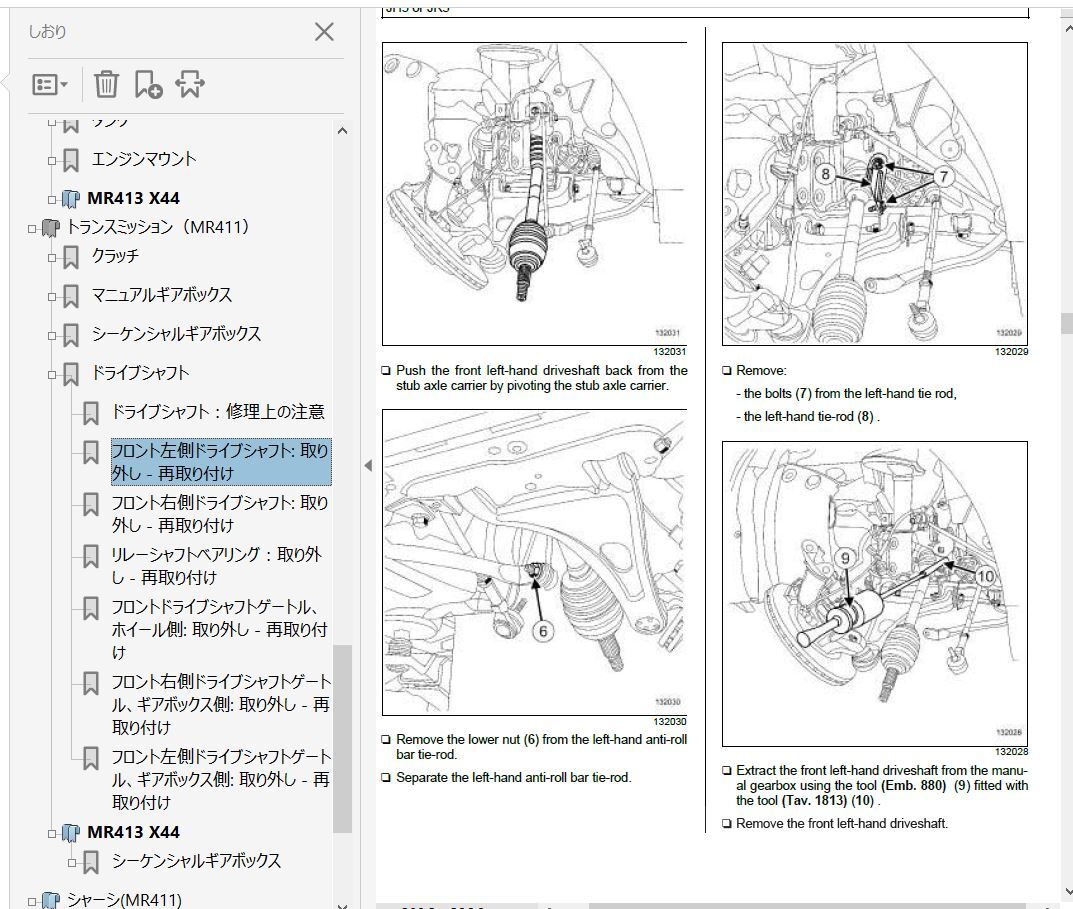Open フロント左側ドライブシャフトゲートル、ギアボックス側 bookmark
The width and height of the screenshot is (1073, 909).
(x=221, y=779)
